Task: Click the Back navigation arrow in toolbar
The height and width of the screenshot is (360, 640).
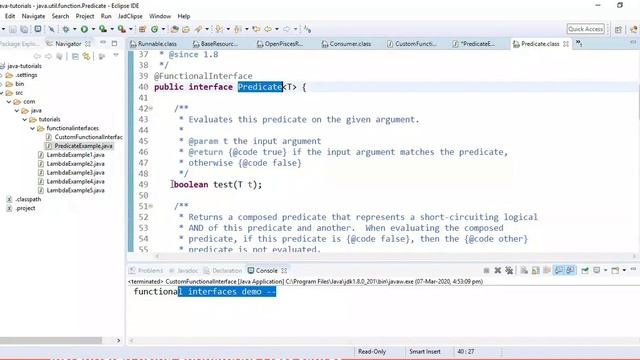Action: [268, 29]
